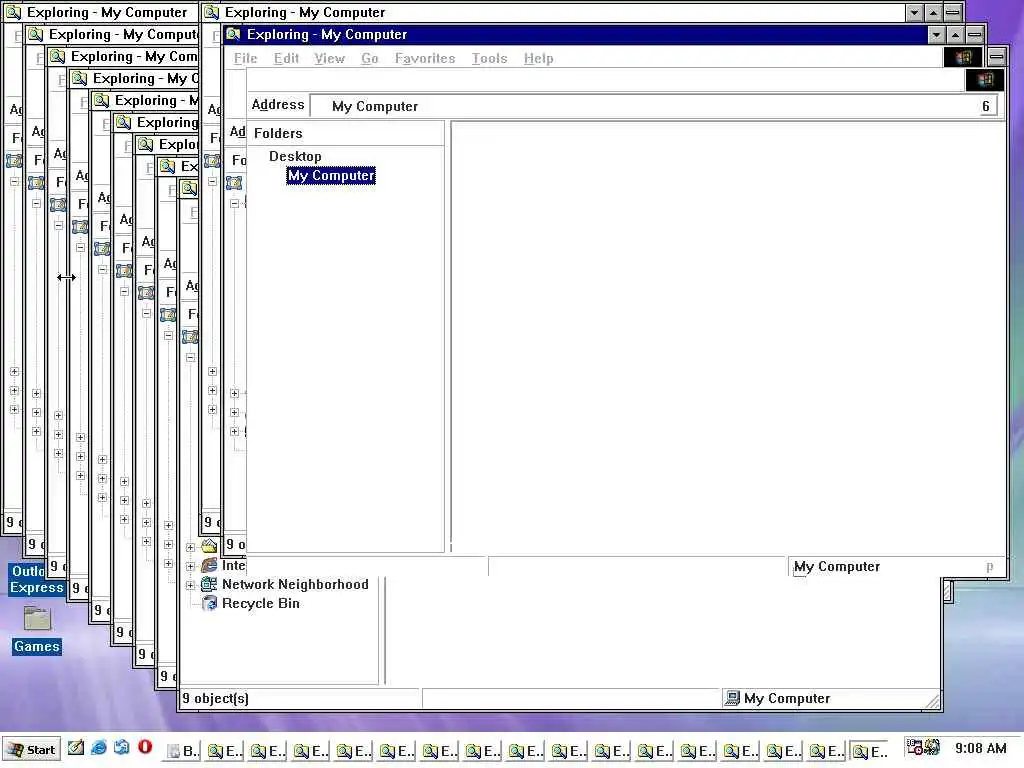Activate window with title truncated to 'Explo'
1024x768 pixels.
pyautogui.click(x=167, y=144)
